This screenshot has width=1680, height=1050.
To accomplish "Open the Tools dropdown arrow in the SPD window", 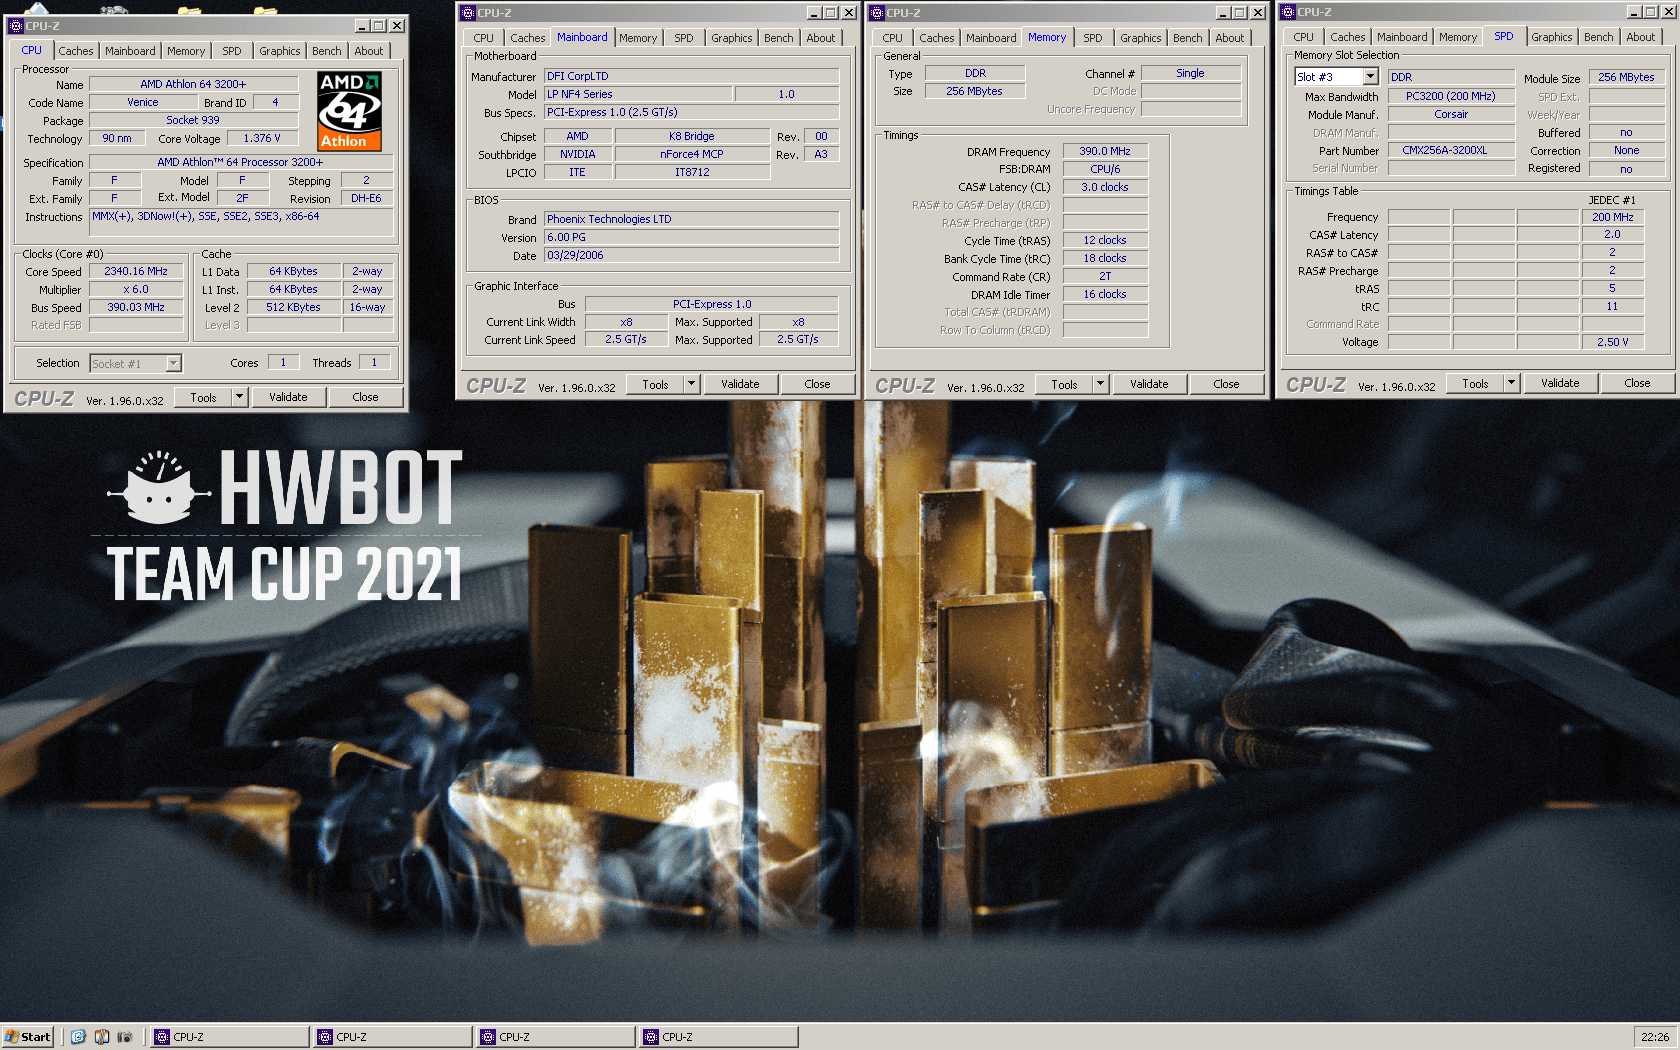I will (1511, 383).
